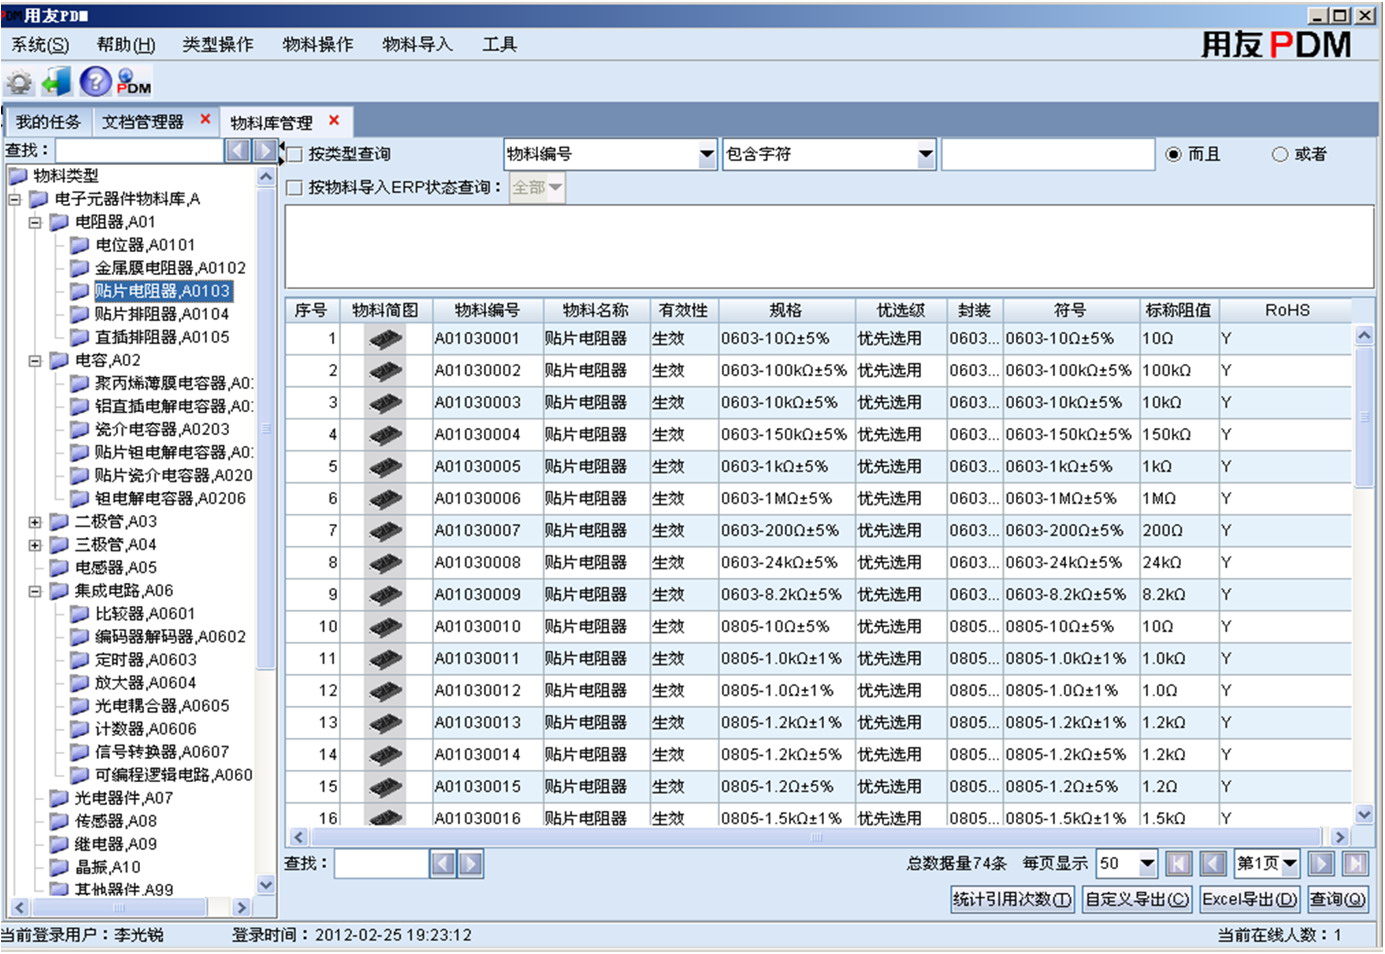1385x954 pixels.
Task: Click the query value input field
Action: coord(1048,154)
